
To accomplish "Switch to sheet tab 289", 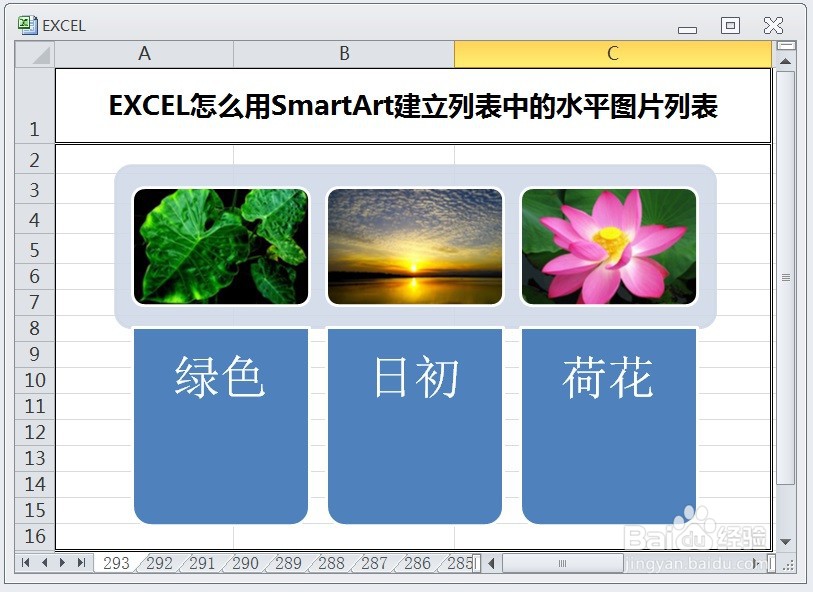I will [288, 563].
